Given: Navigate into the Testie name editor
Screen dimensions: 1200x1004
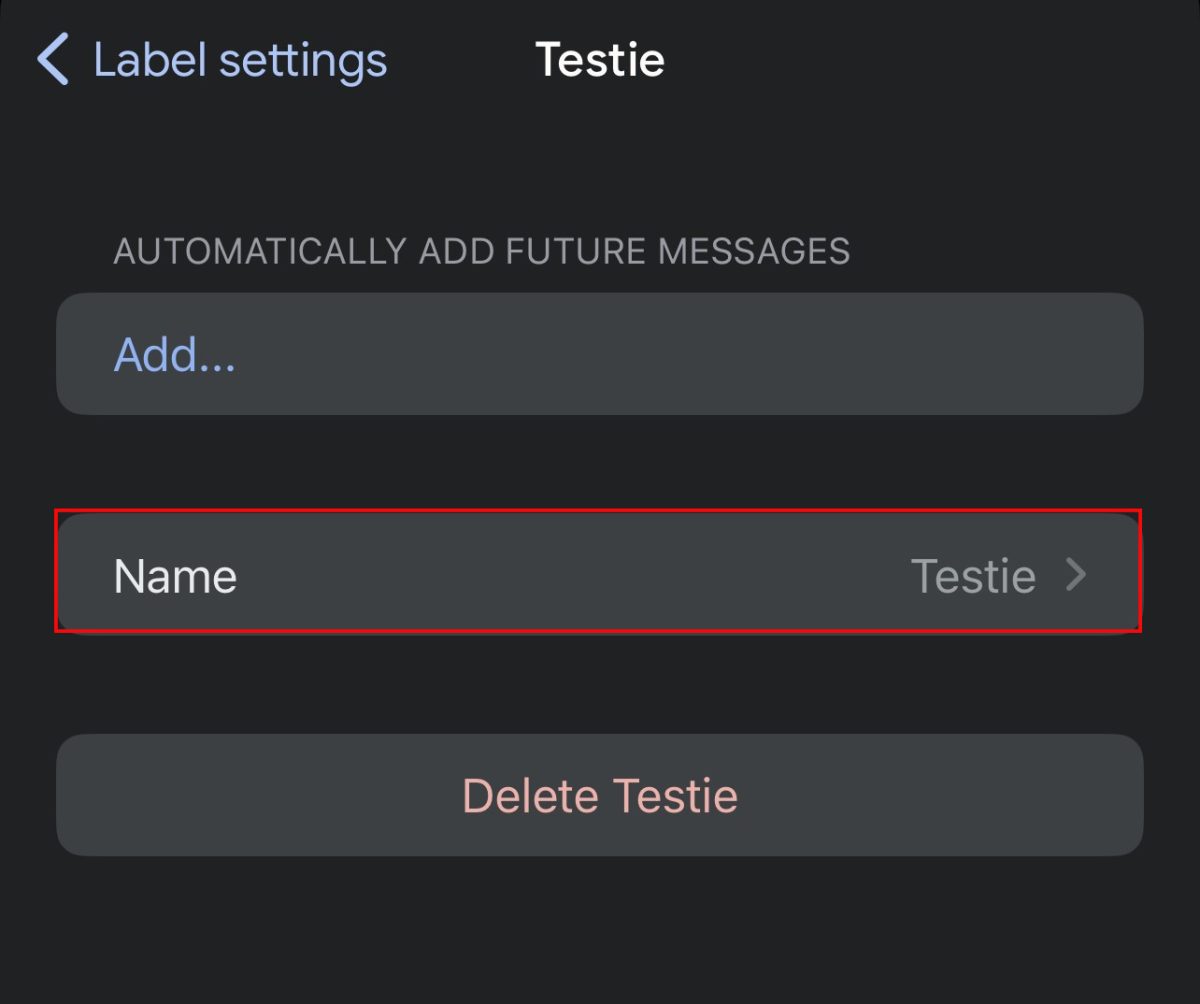Looking at the screenshot, I should point(600,574).
